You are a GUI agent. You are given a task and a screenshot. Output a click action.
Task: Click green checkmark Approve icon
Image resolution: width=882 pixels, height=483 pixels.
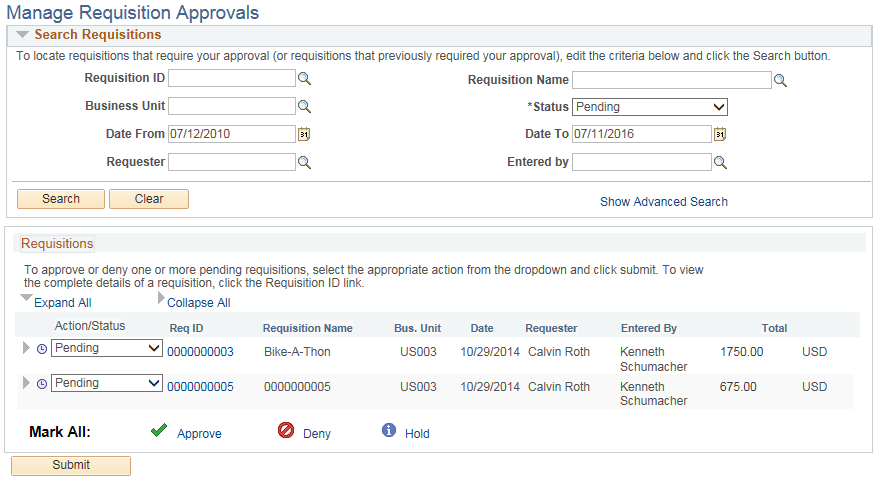tap(159, 431)
